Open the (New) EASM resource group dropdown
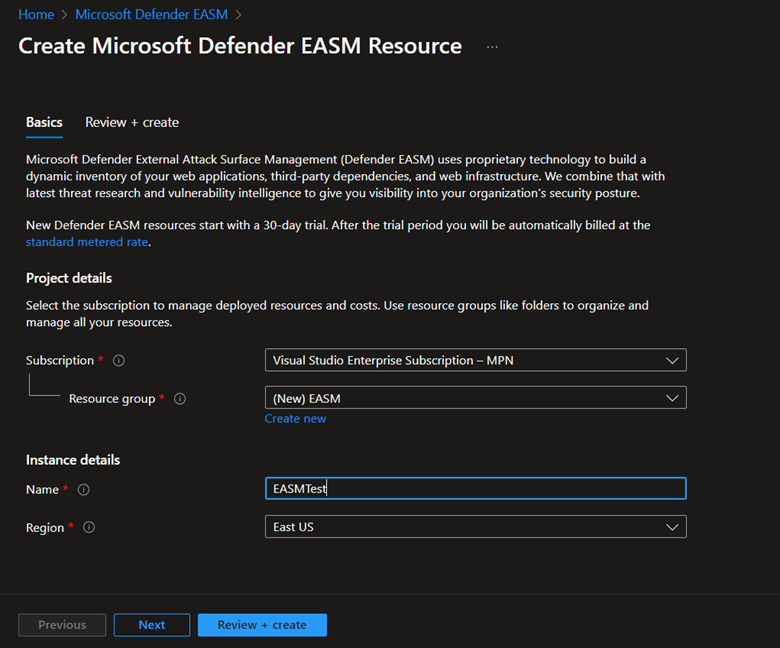The height and width of the screenshot is (648, 780). point(476,398)
